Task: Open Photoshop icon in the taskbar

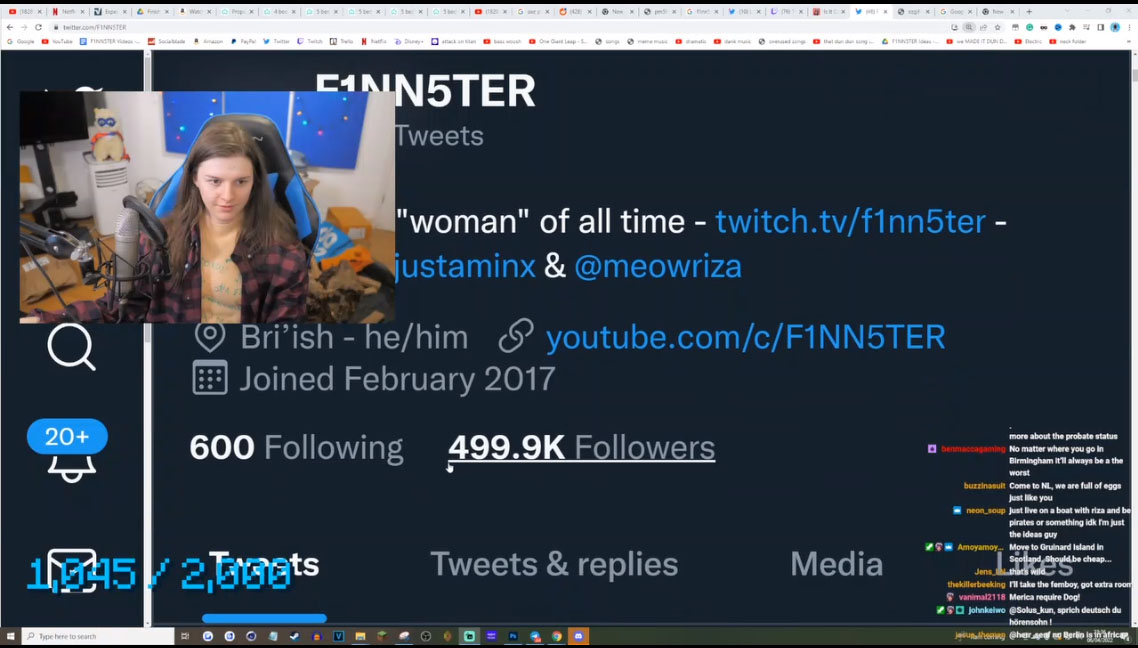Action: coord(513,636)
